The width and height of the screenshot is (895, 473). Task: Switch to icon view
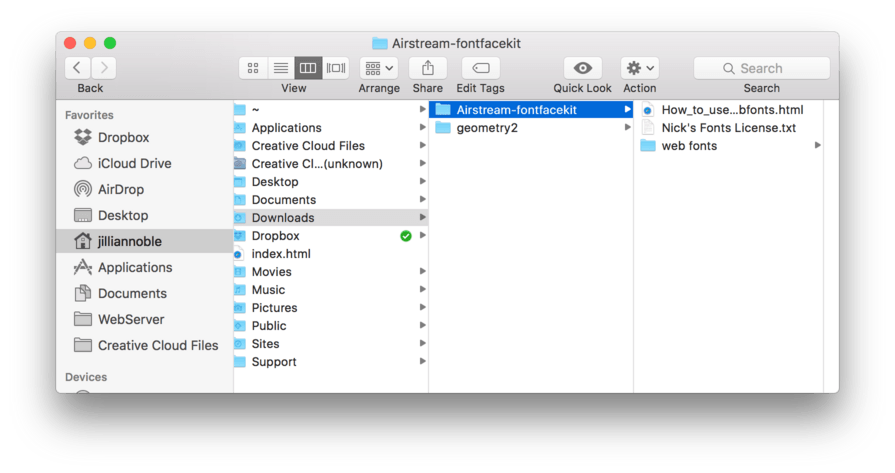(253, 68)
